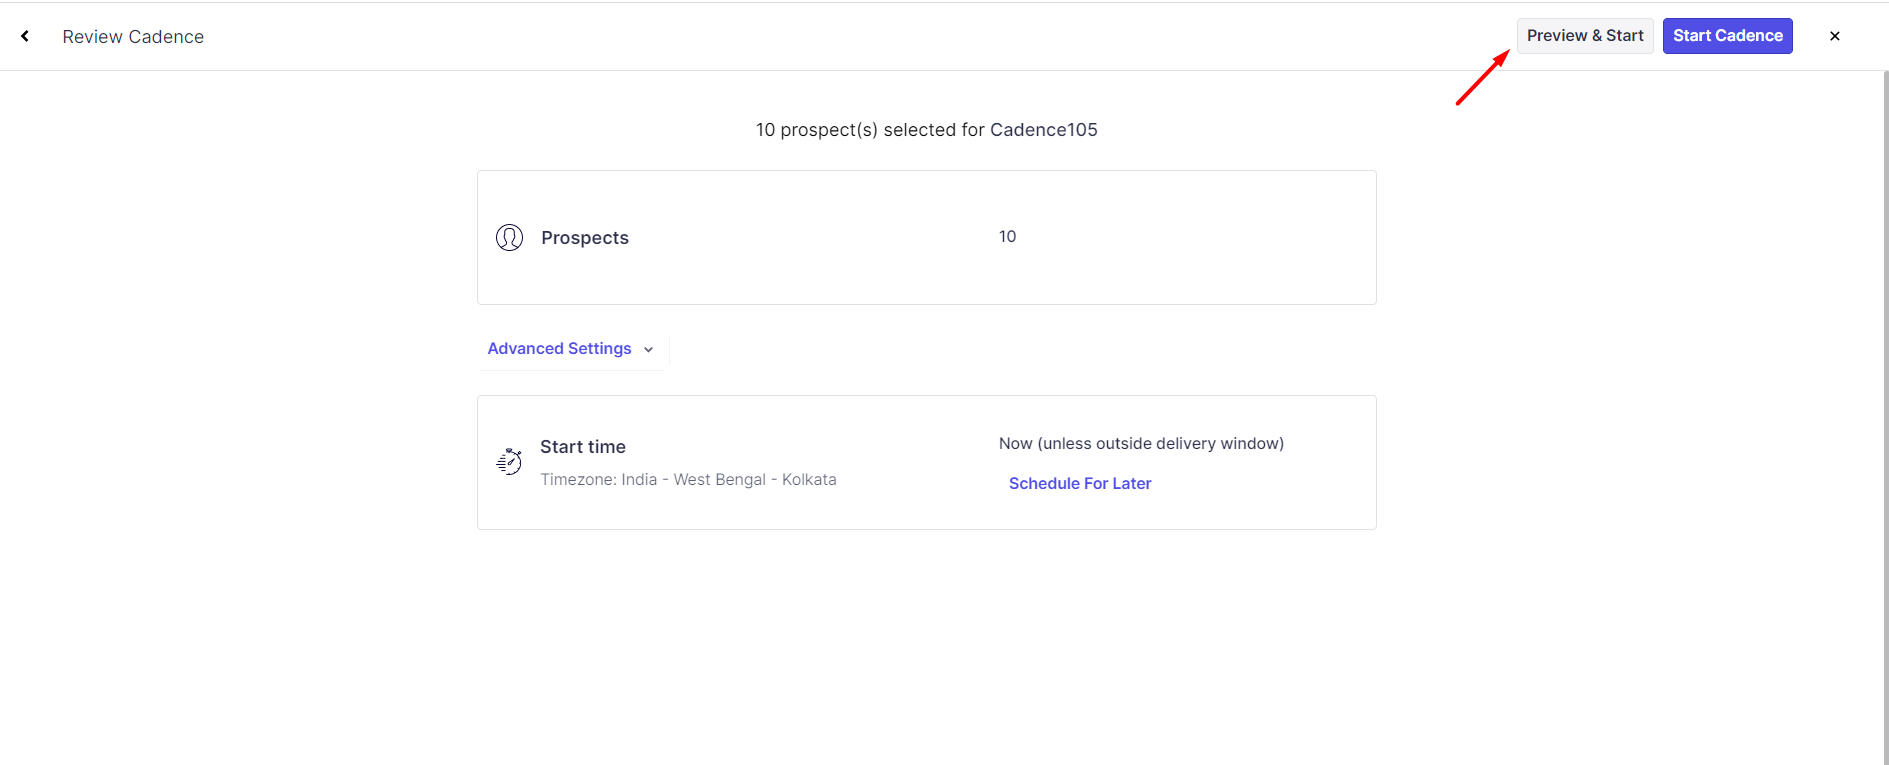Expand the Advanced Settings section

[x=560, y=349]
